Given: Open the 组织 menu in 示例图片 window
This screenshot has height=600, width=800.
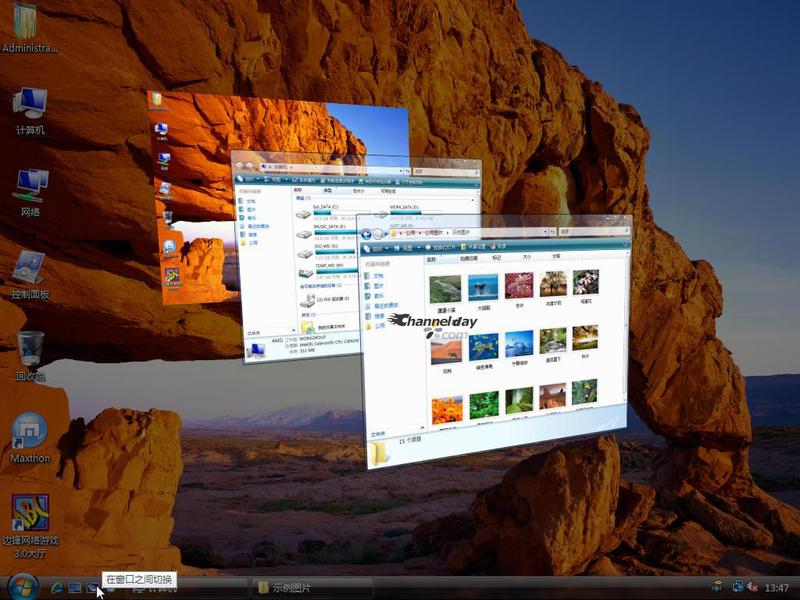Looking at the screenshot, I should pyautogui.click(x=378, y=248).
